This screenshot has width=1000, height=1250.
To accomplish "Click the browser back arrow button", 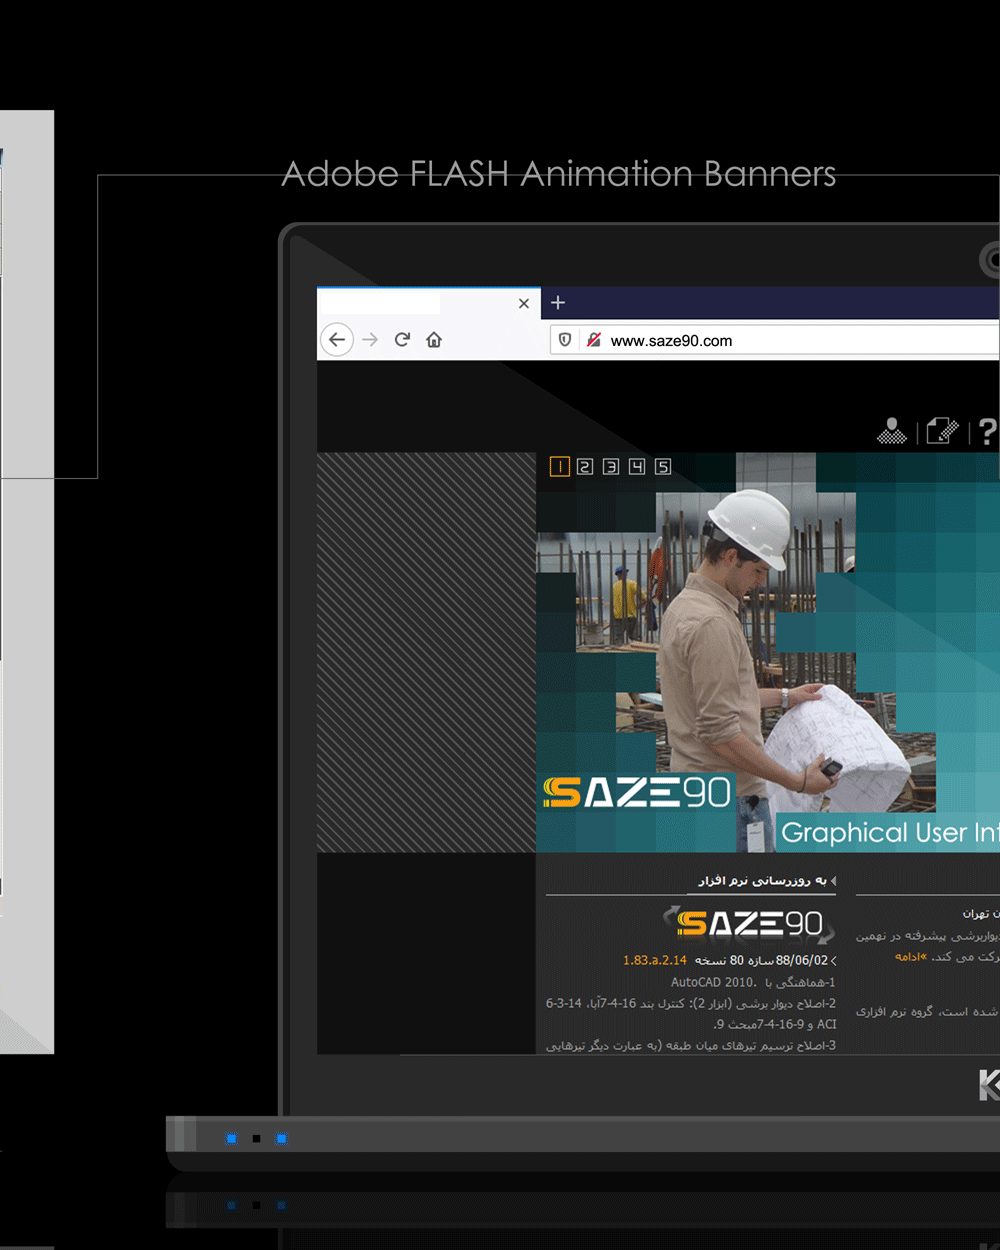I will coord(337,340).
